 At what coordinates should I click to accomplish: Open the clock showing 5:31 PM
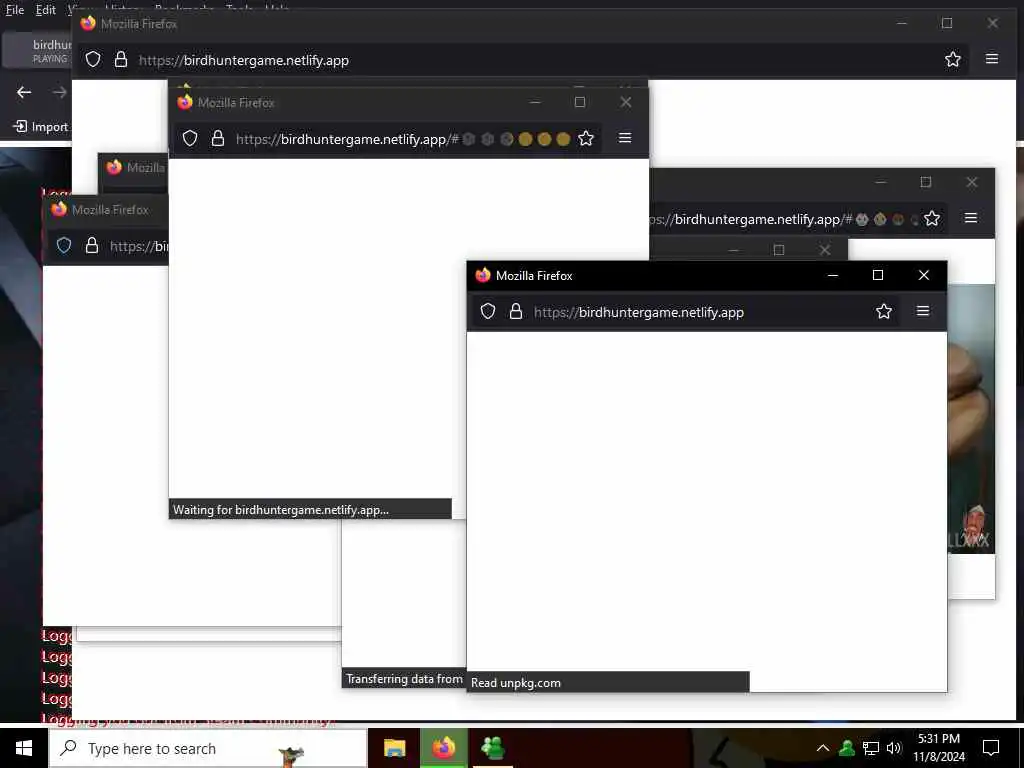pyautogui.click(x=938, y=748)
